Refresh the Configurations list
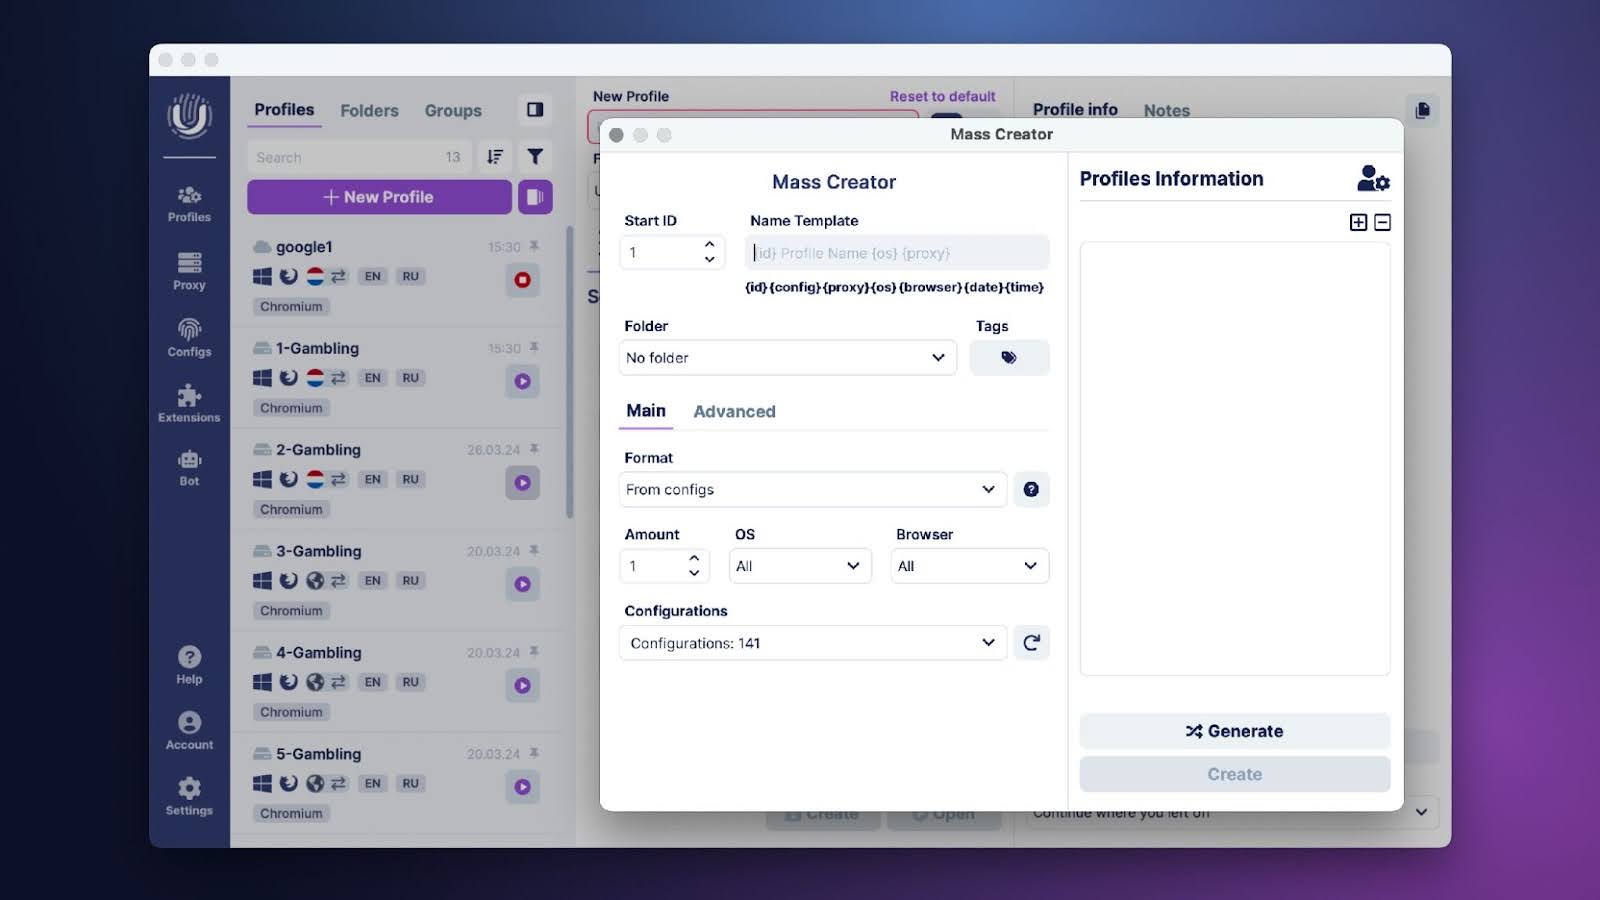1600x900 pixels. (1031, 643)
